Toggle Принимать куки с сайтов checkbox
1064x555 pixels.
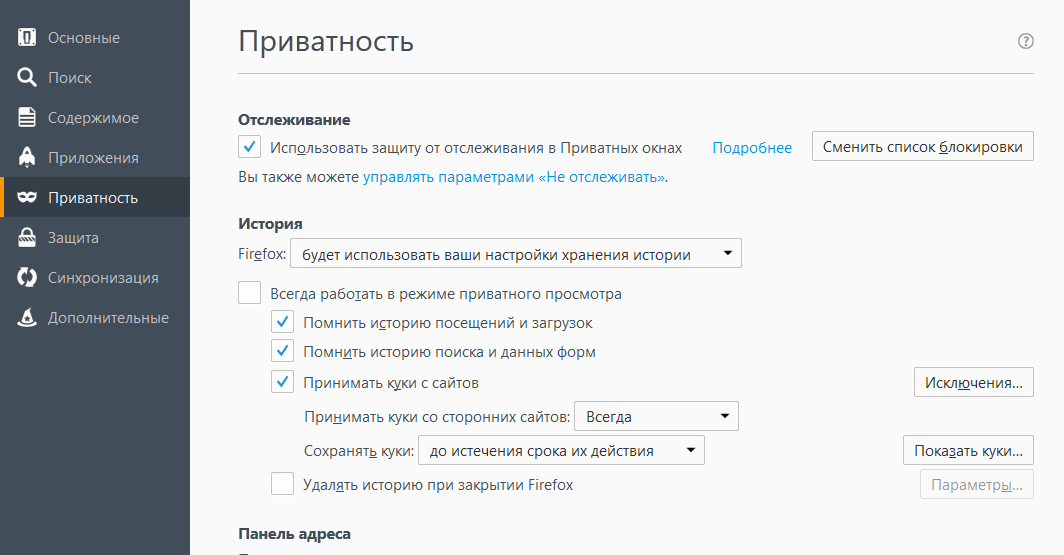tap(282, 382)
